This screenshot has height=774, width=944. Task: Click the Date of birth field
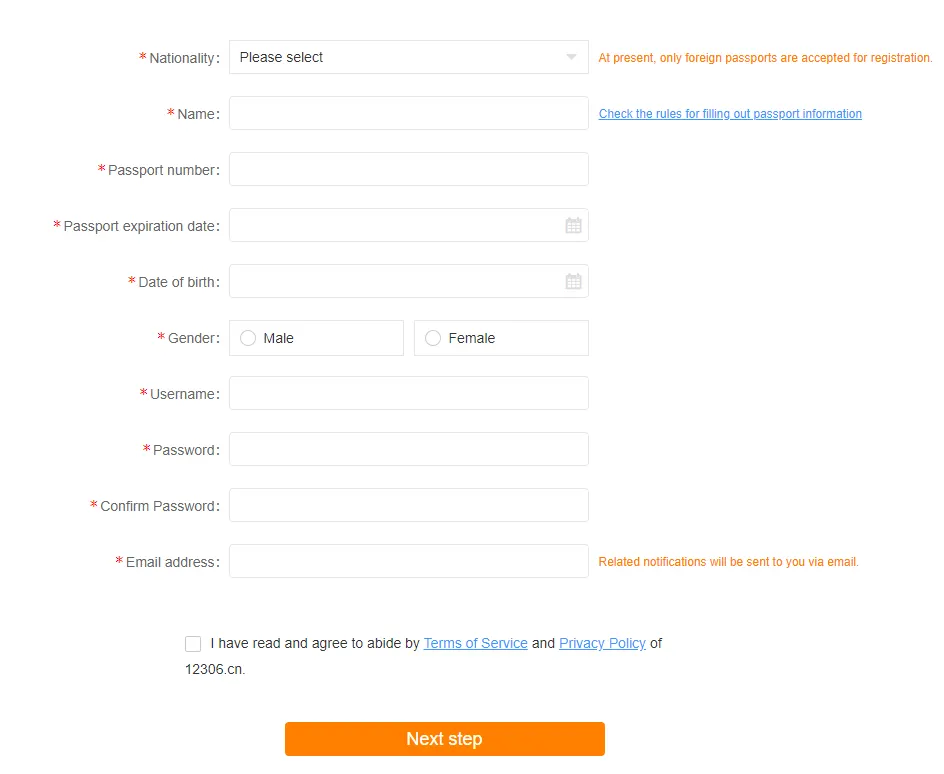(x=395, y=281)
